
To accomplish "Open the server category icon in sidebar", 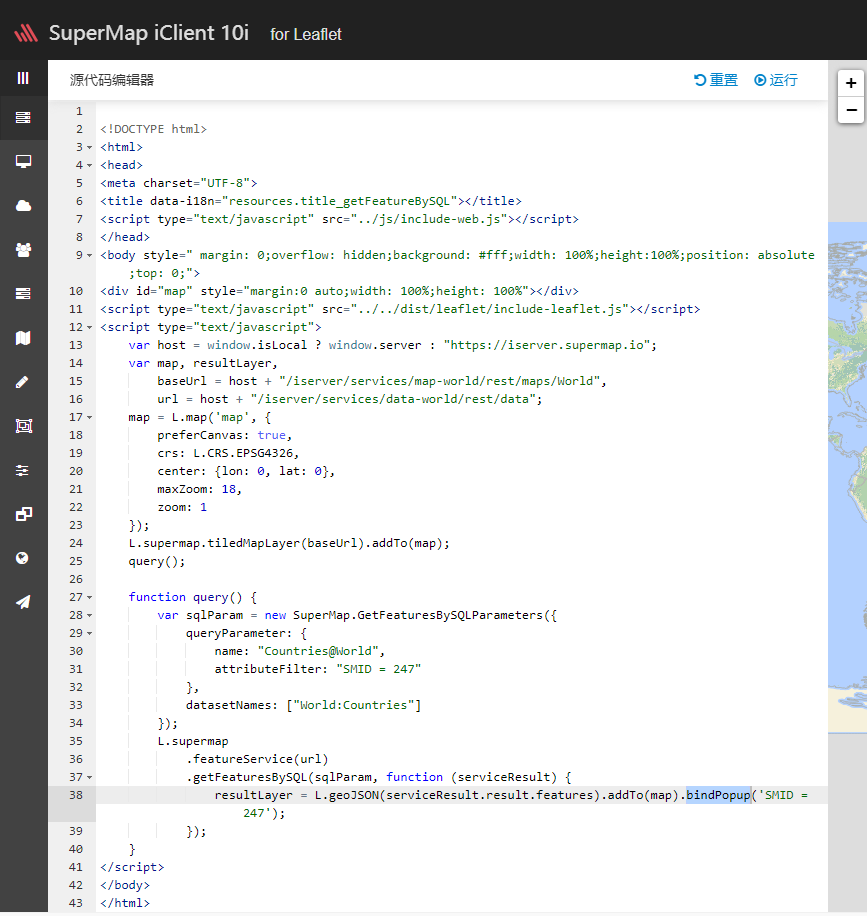I will 23,117.
